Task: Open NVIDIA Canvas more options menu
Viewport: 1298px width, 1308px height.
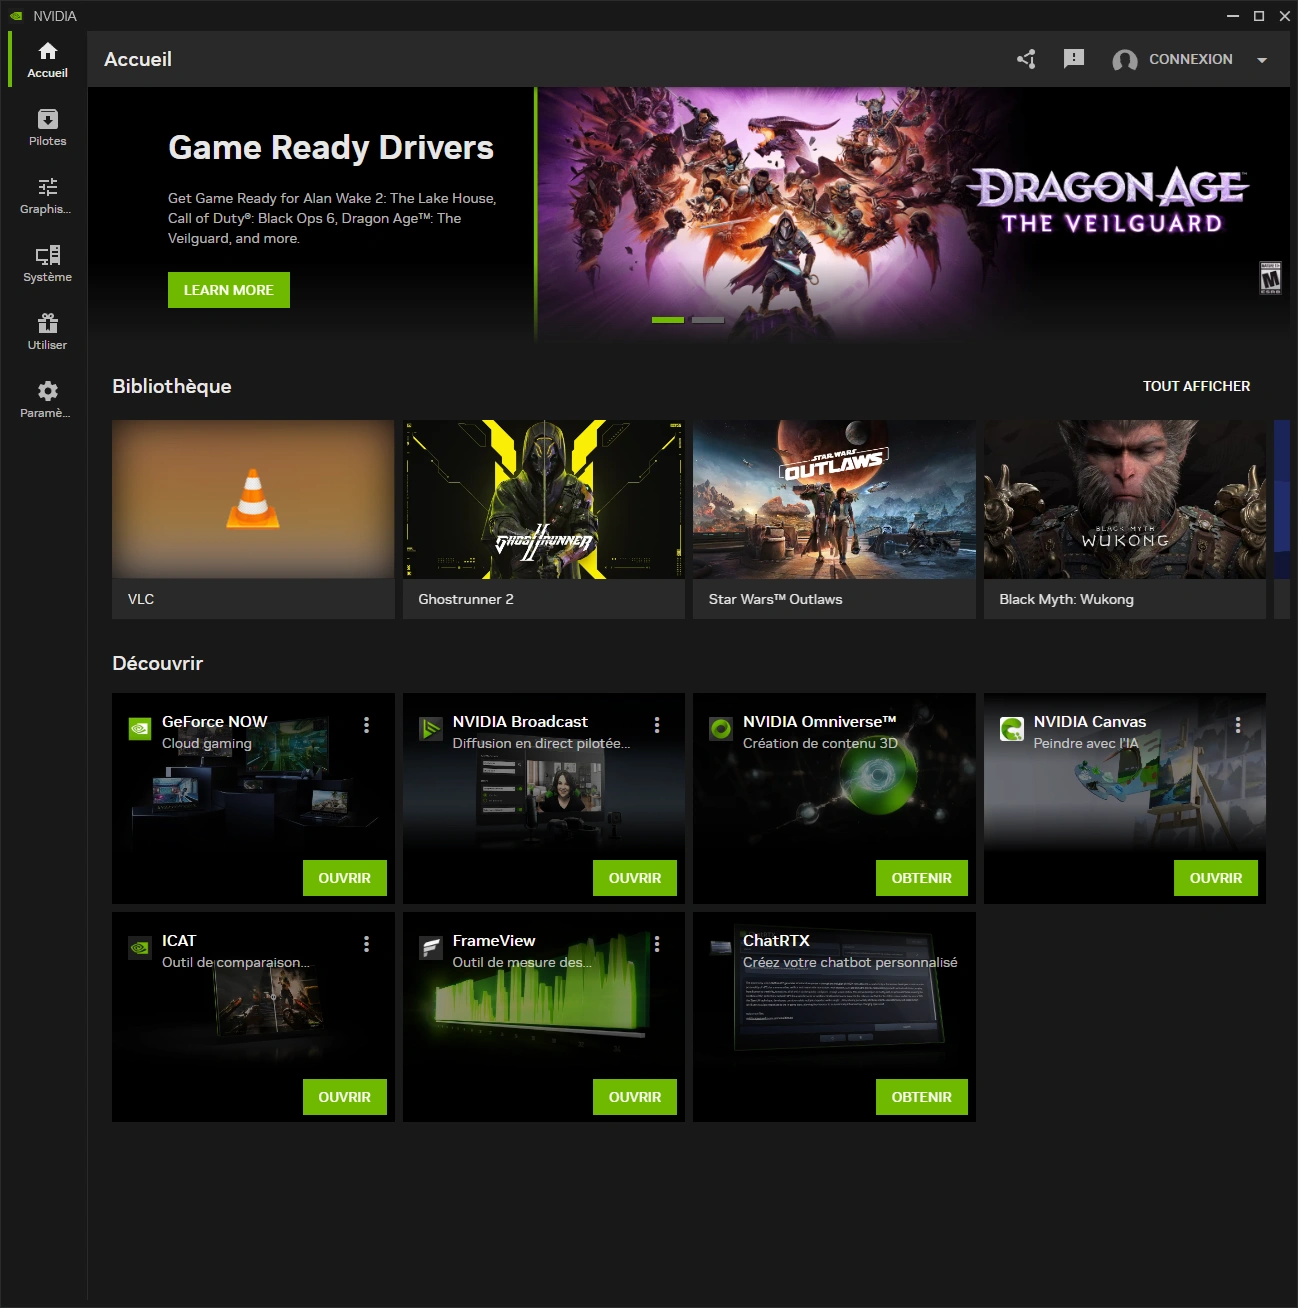Action: (1238, 725)
